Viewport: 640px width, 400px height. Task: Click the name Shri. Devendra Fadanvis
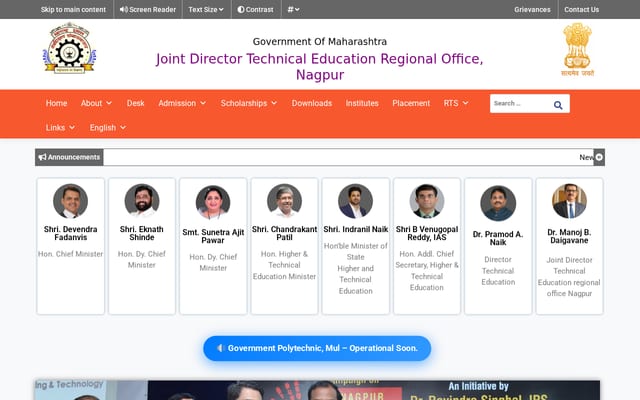71,233
